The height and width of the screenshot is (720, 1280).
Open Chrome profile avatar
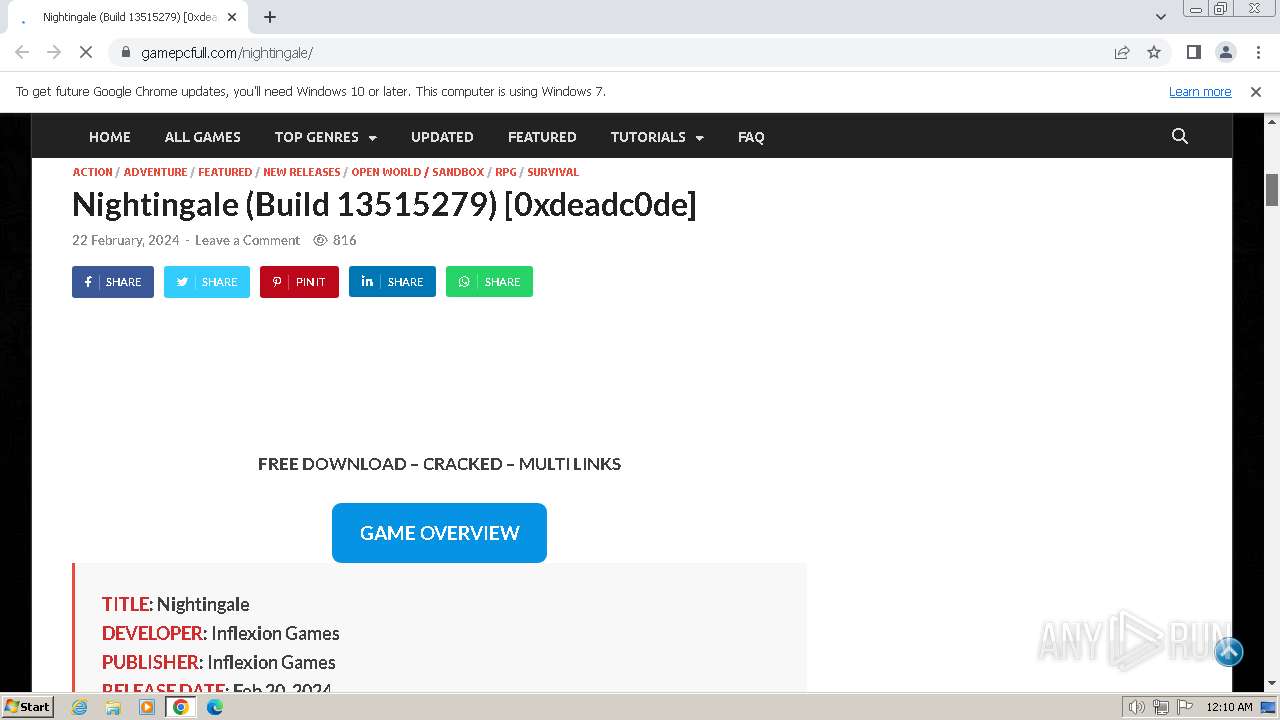pos(1226,52)
